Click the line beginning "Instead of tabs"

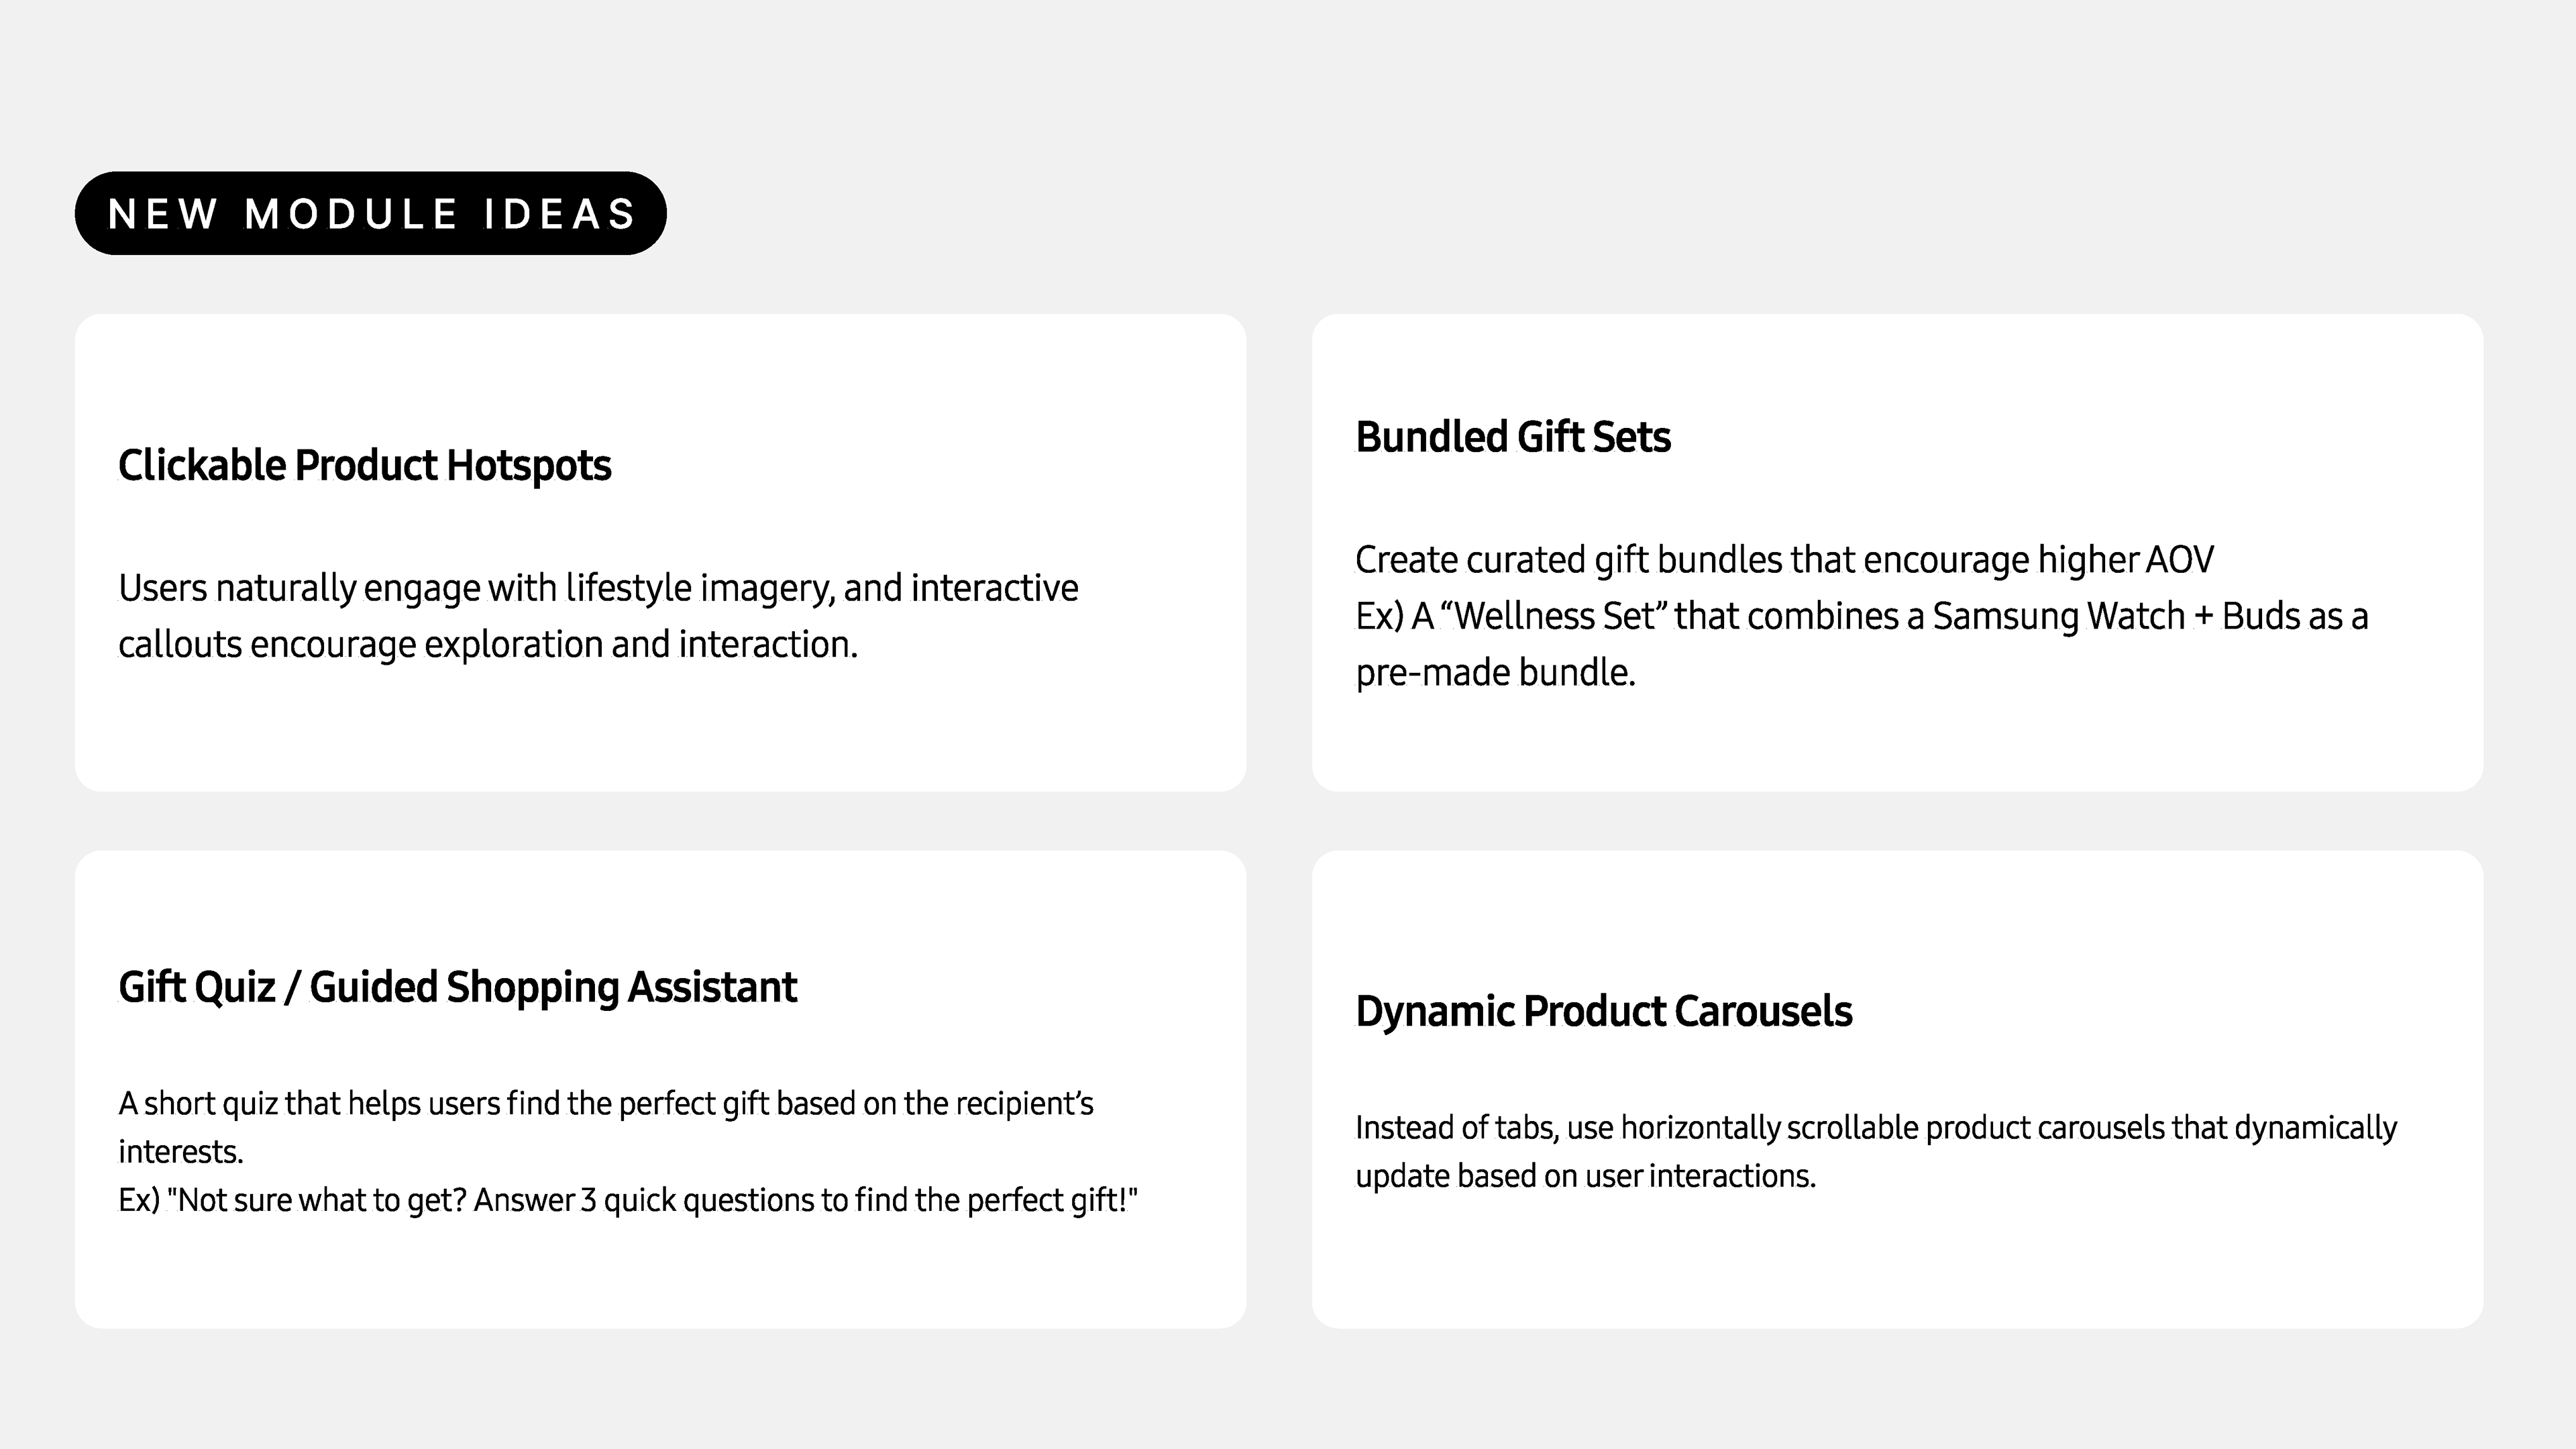1875,1127
